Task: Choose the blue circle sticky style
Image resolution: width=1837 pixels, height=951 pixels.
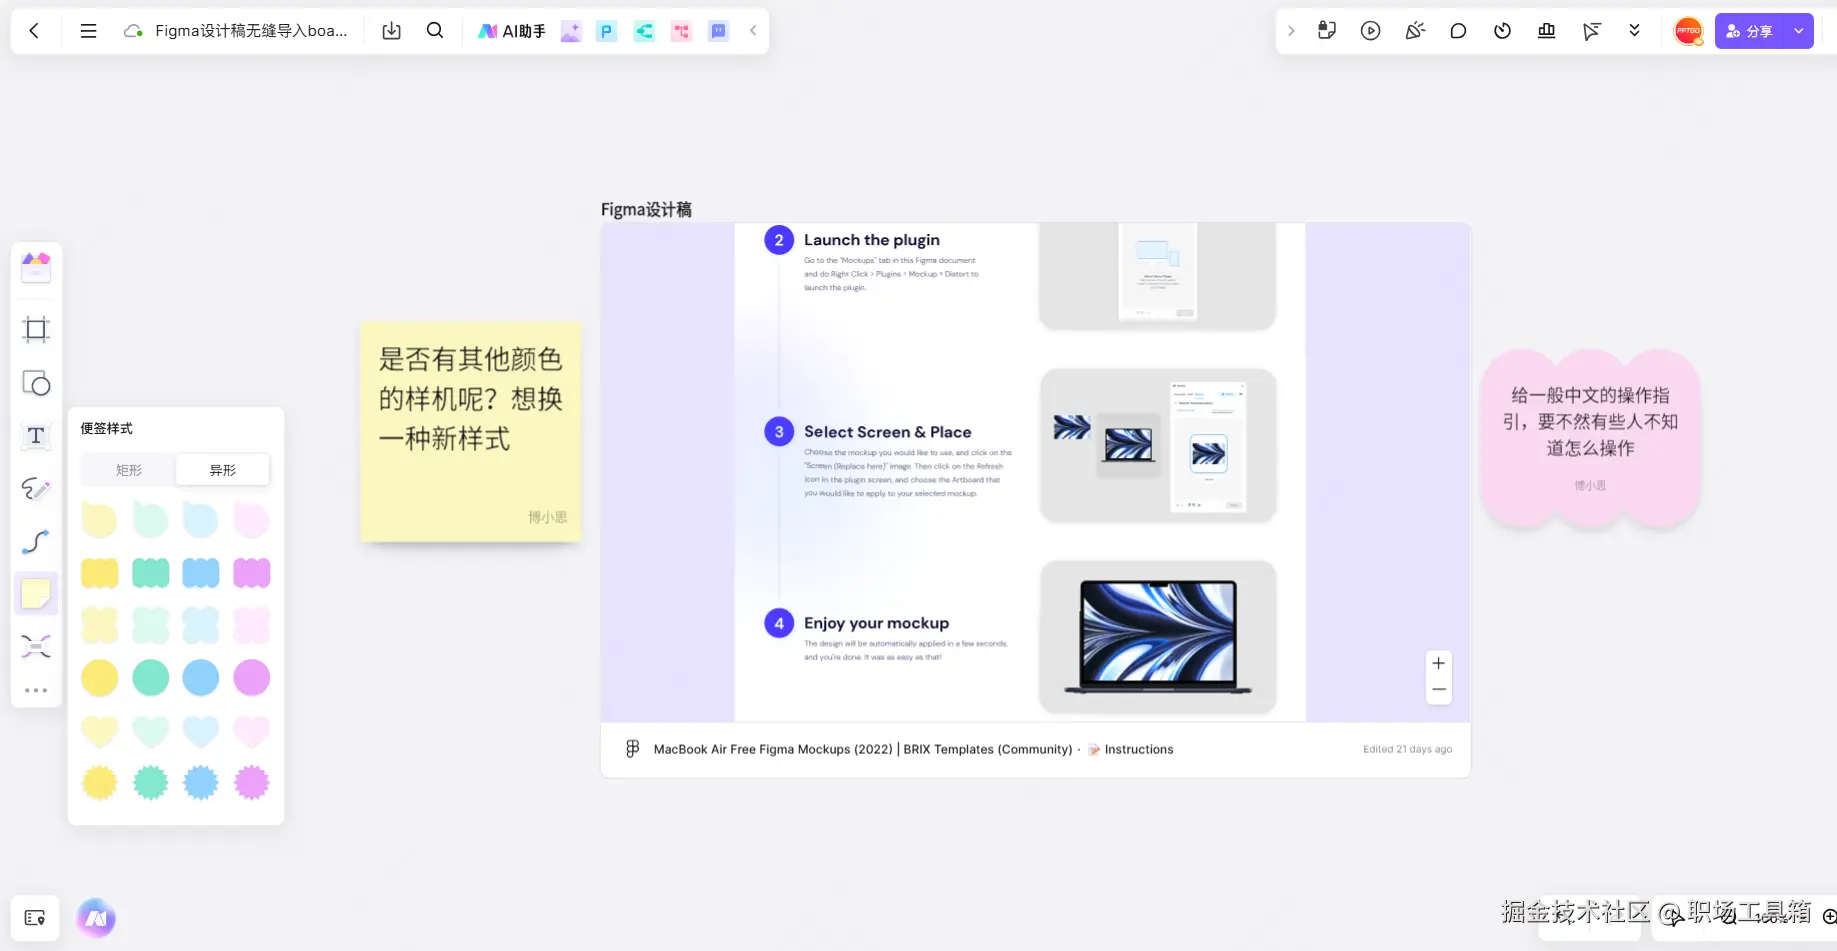Action: pyautogui.click(x=201, y=678)
